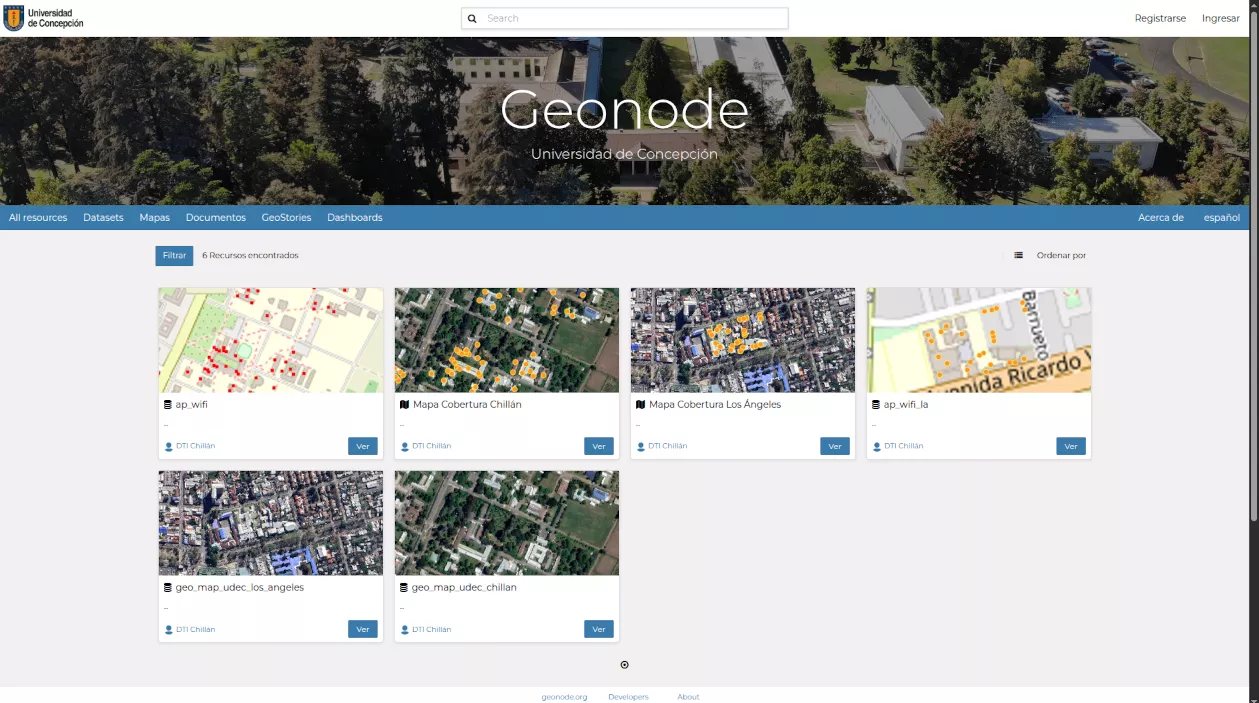This screenshot has width=1259, height=703.
Task: Open the geo_map_udec_los_angeles thumbnail image
Action: [270, 523]
